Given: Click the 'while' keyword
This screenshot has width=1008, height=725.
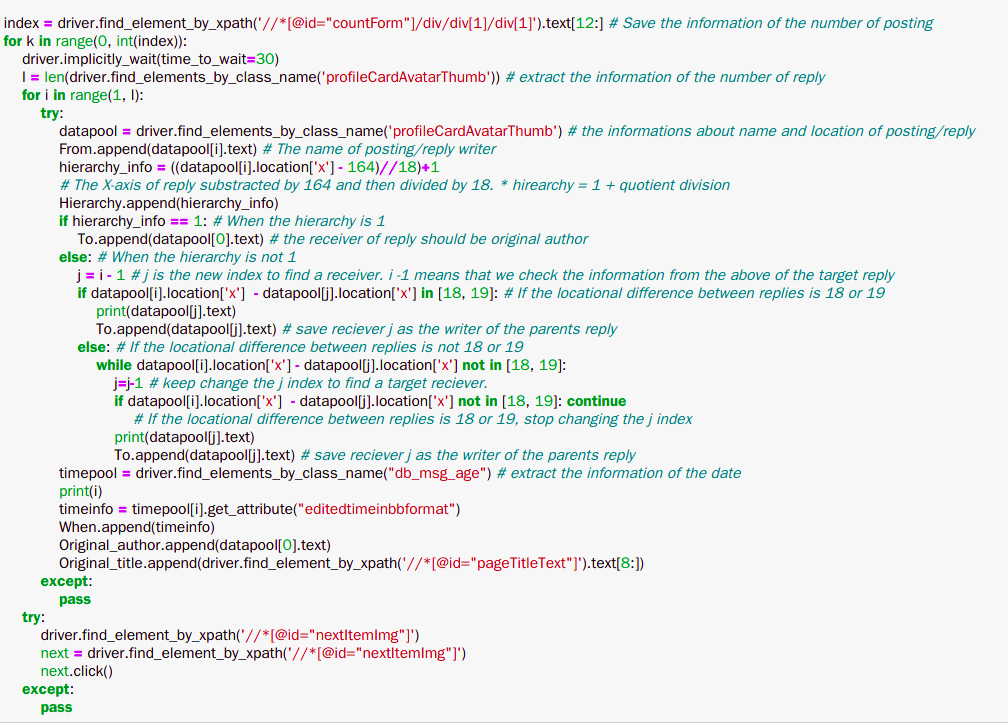Looking at the screenshot, I should click(x=114, y=364).
